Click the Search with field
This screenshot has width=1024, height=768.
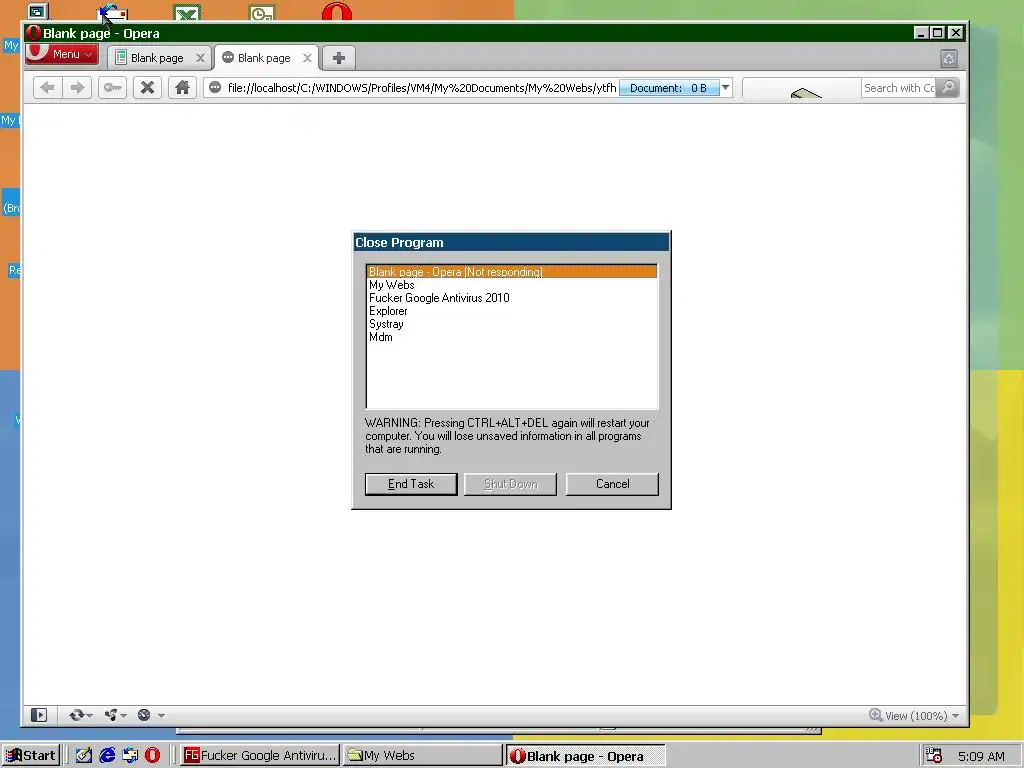pos(899,88)
